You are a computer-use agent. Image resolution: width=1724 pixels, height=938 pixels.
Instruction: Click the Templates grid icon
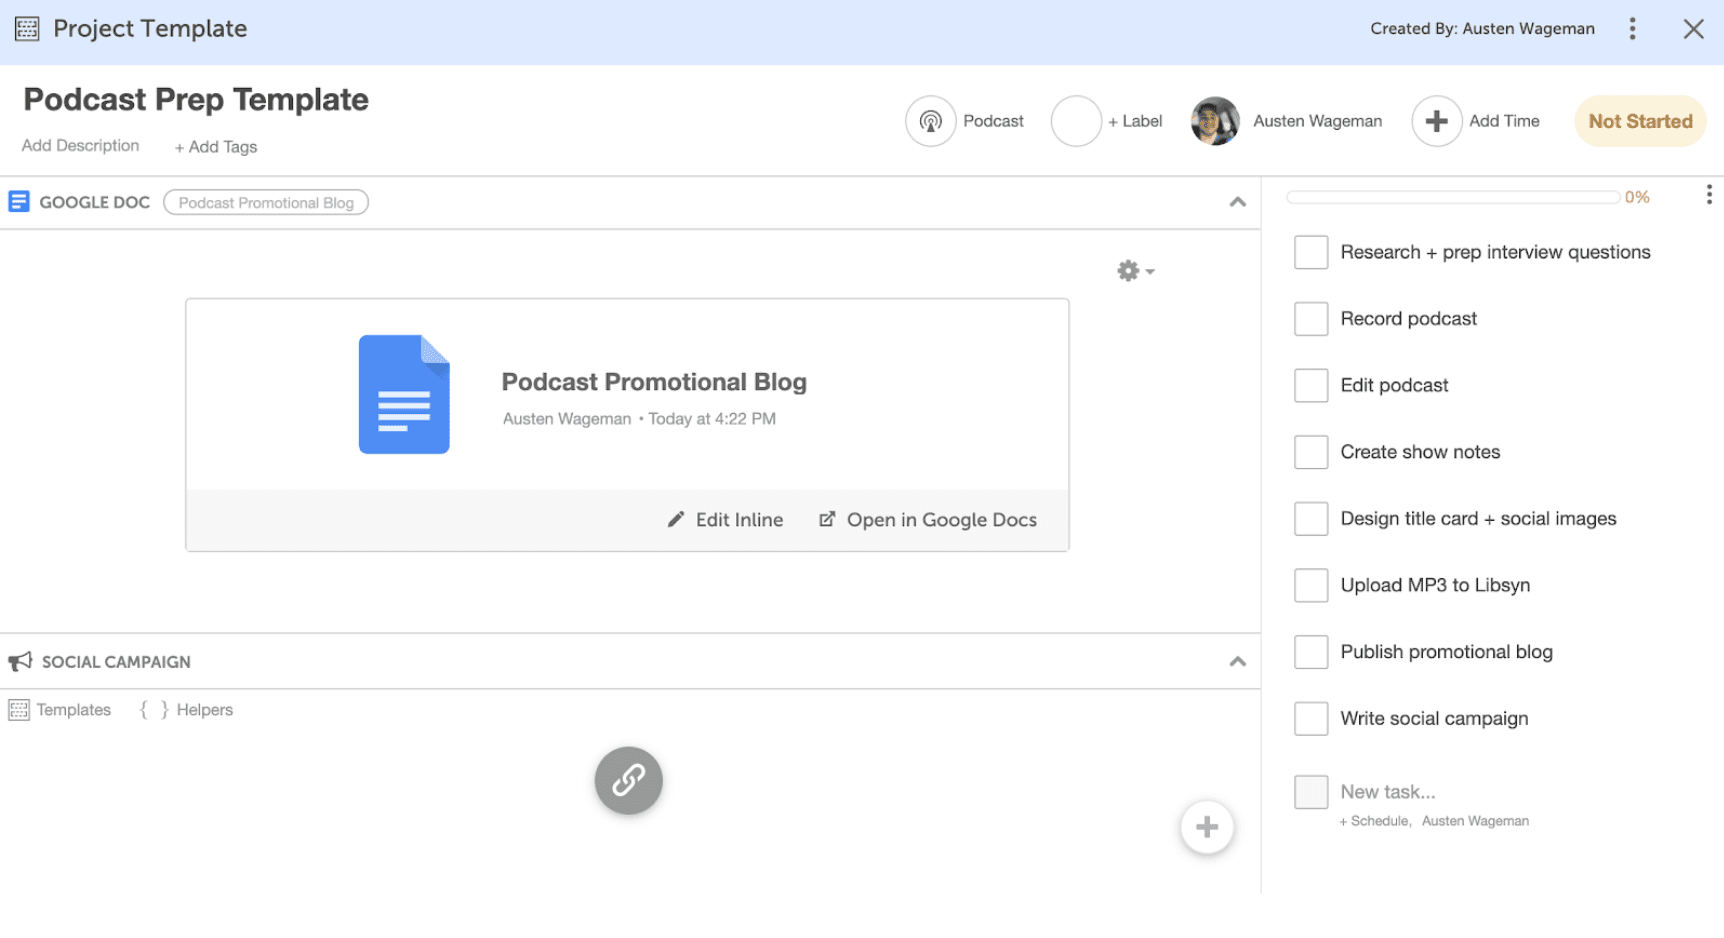[x=19, y=710]
